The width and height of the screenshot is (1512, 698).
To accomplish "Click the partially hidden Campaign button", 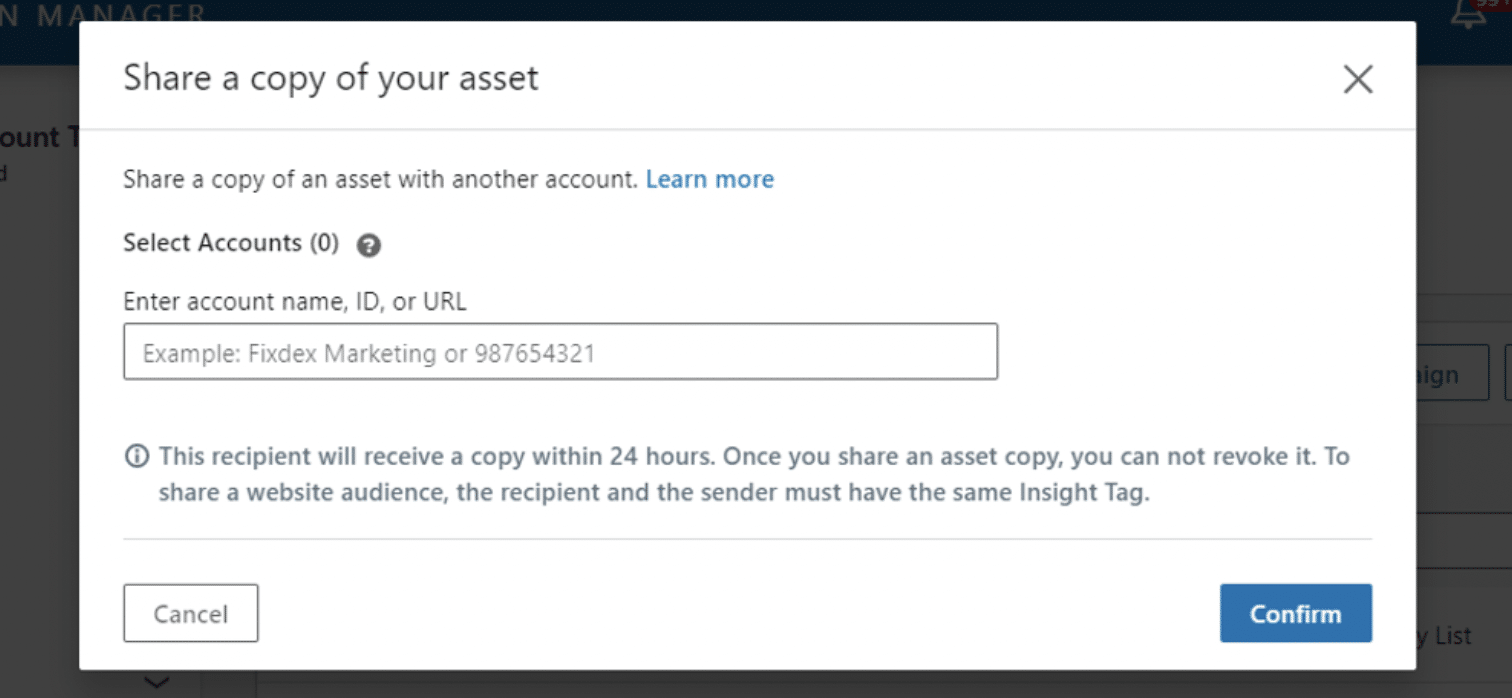I will tap(1452, 375).
